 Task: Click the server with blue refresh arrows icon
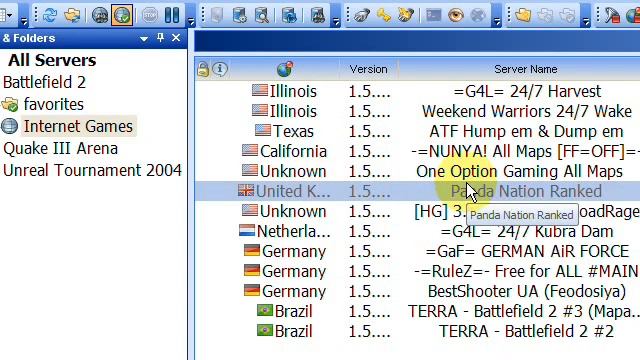tap(289, 15)
